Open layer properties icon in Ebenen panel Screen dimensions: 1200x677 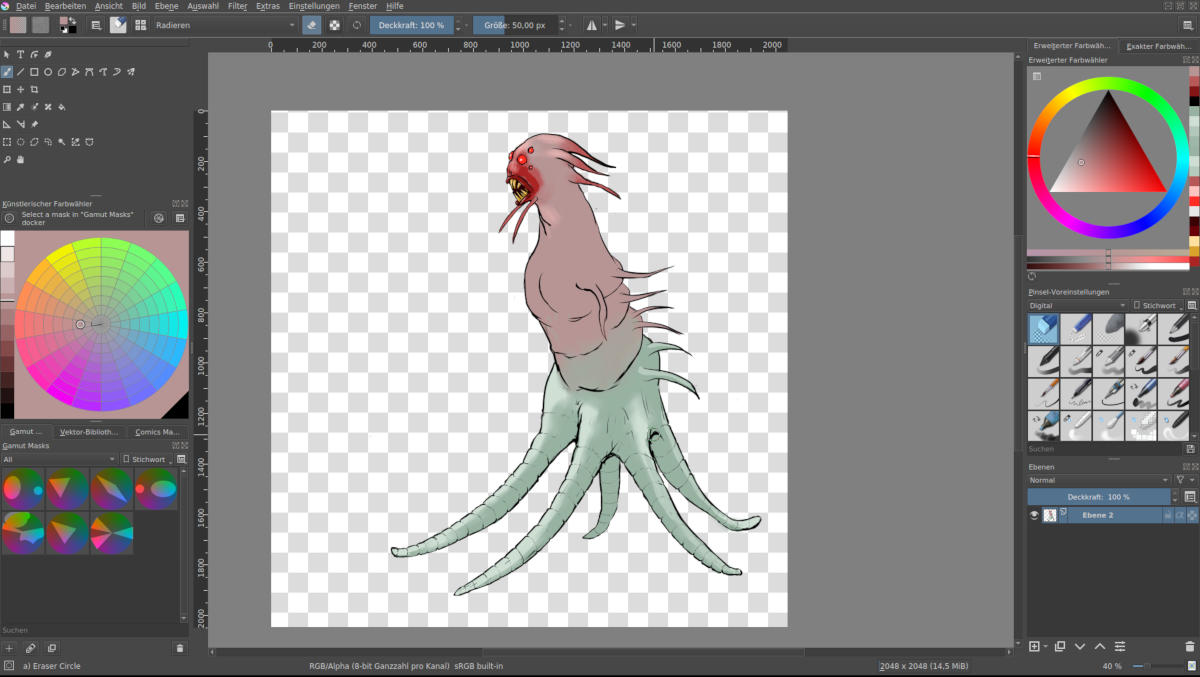point(1120,647)
